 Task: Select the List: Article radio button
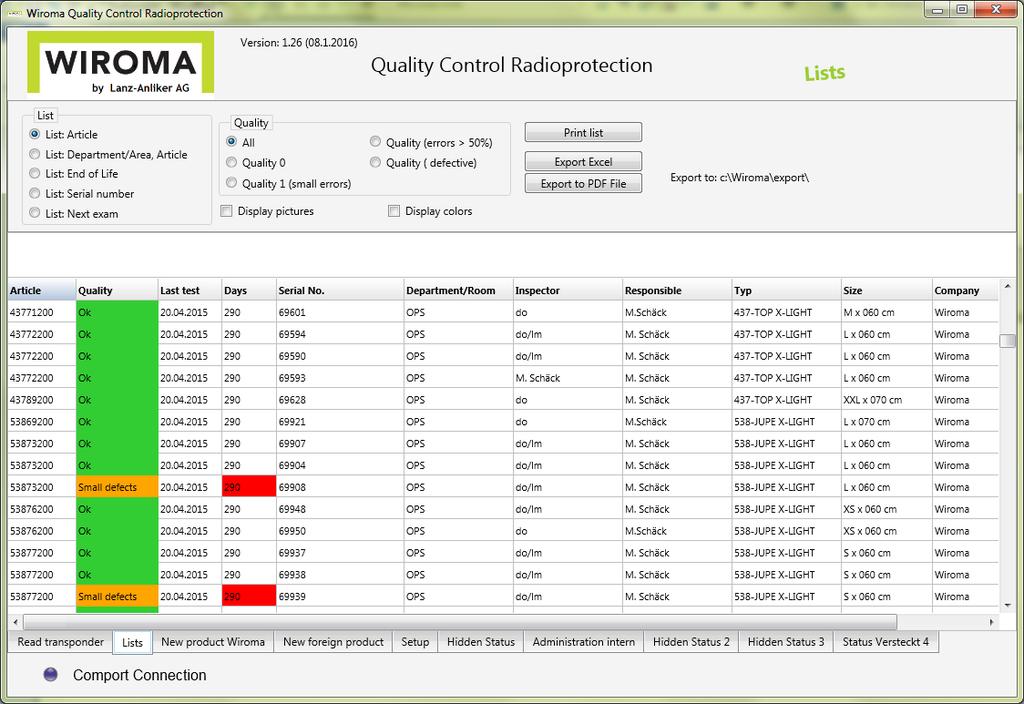click(x=35, y=134)
